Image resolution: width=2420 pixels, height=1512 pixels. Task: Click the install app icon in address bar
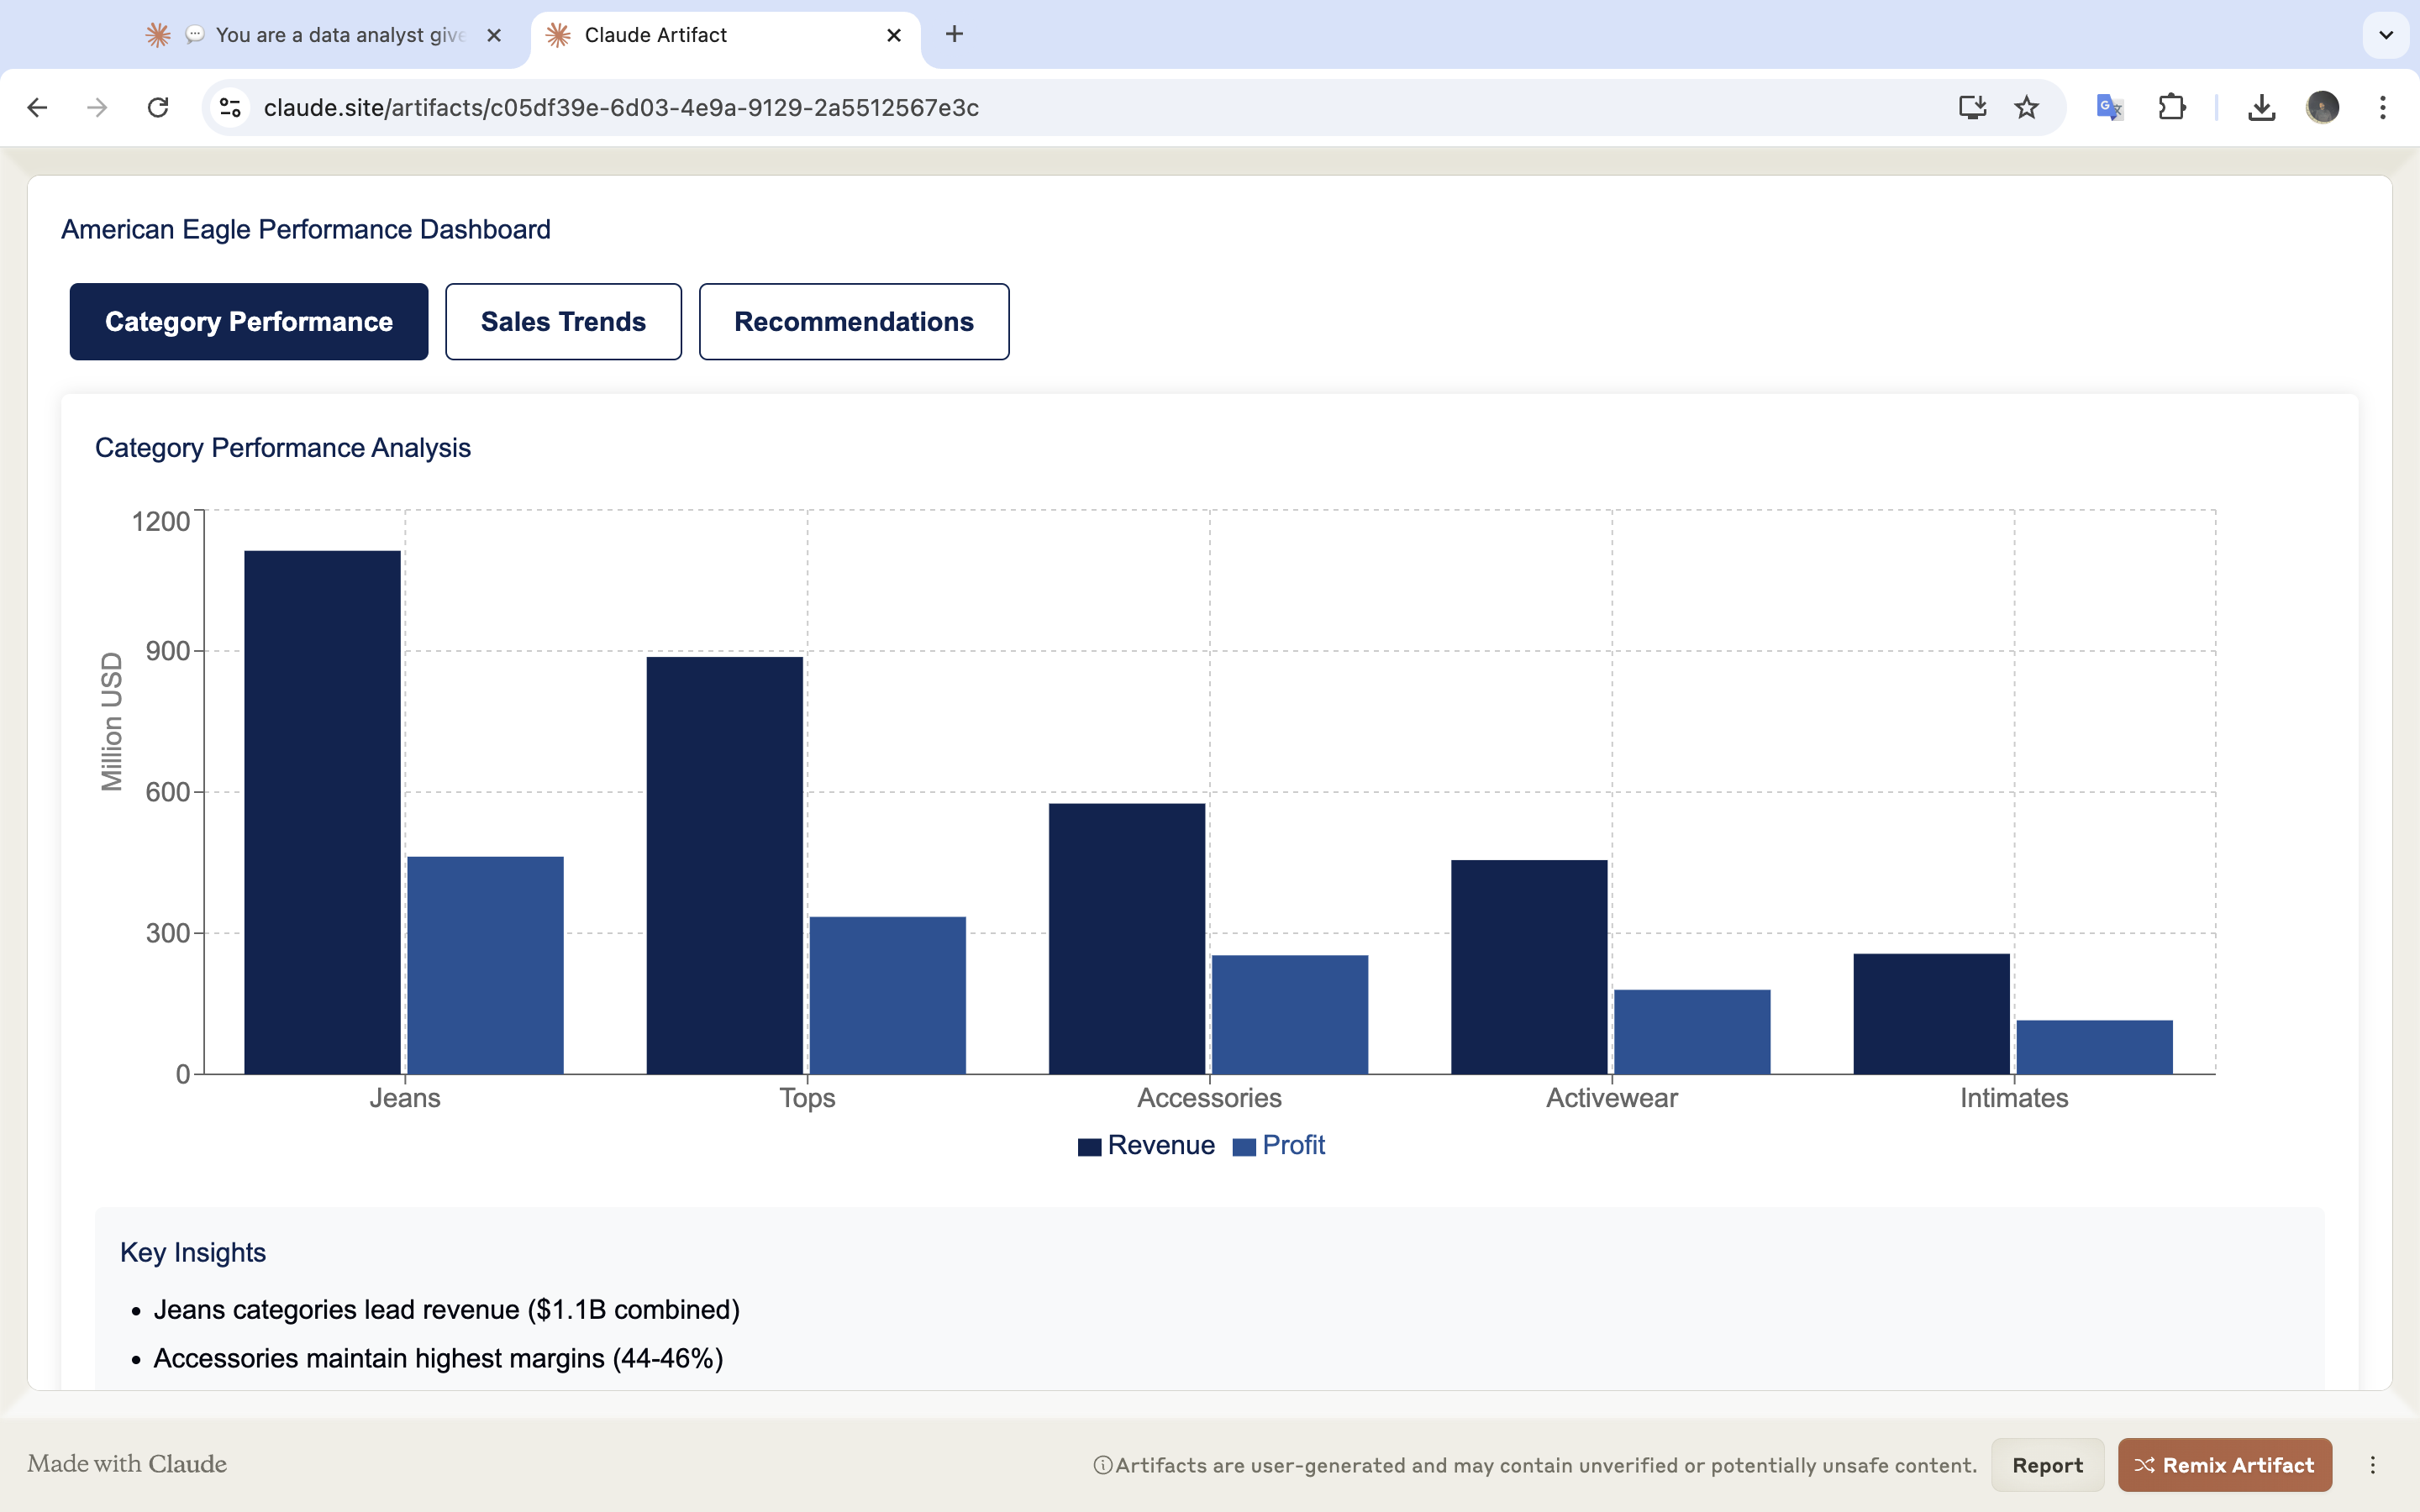click(1971, 107)
